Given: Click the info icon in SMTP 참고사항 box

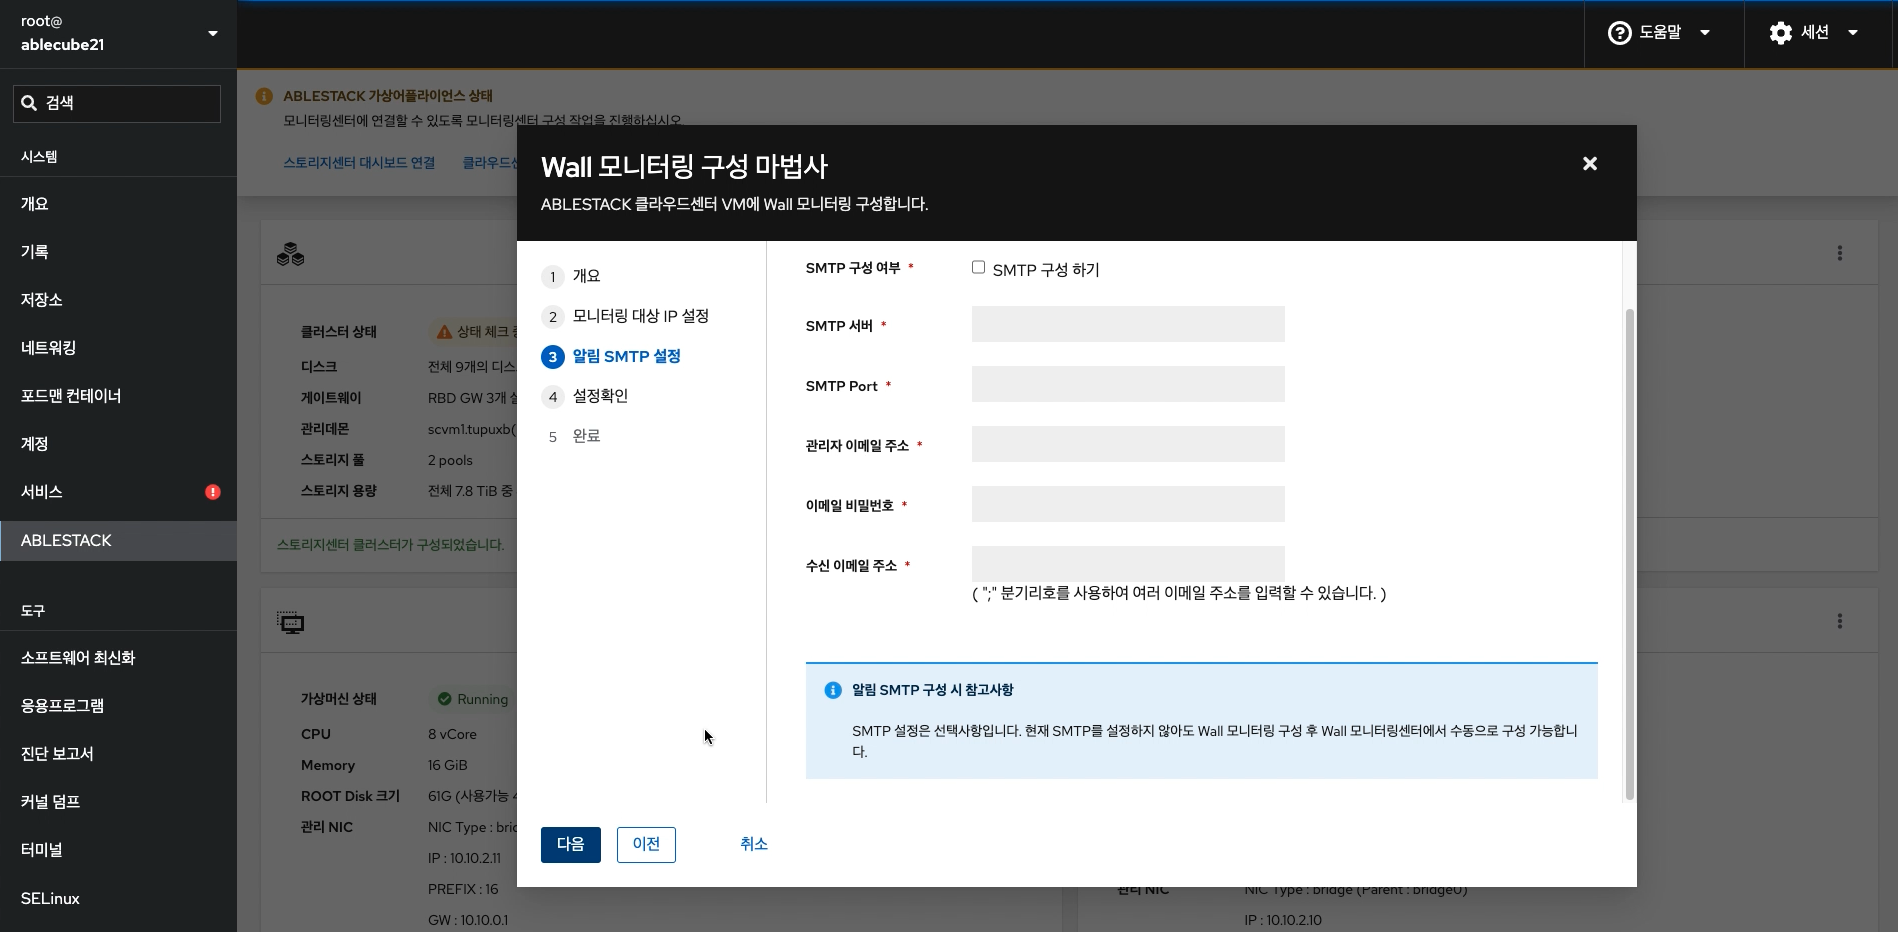Looking at the screenshot, I should click(832, 690).
